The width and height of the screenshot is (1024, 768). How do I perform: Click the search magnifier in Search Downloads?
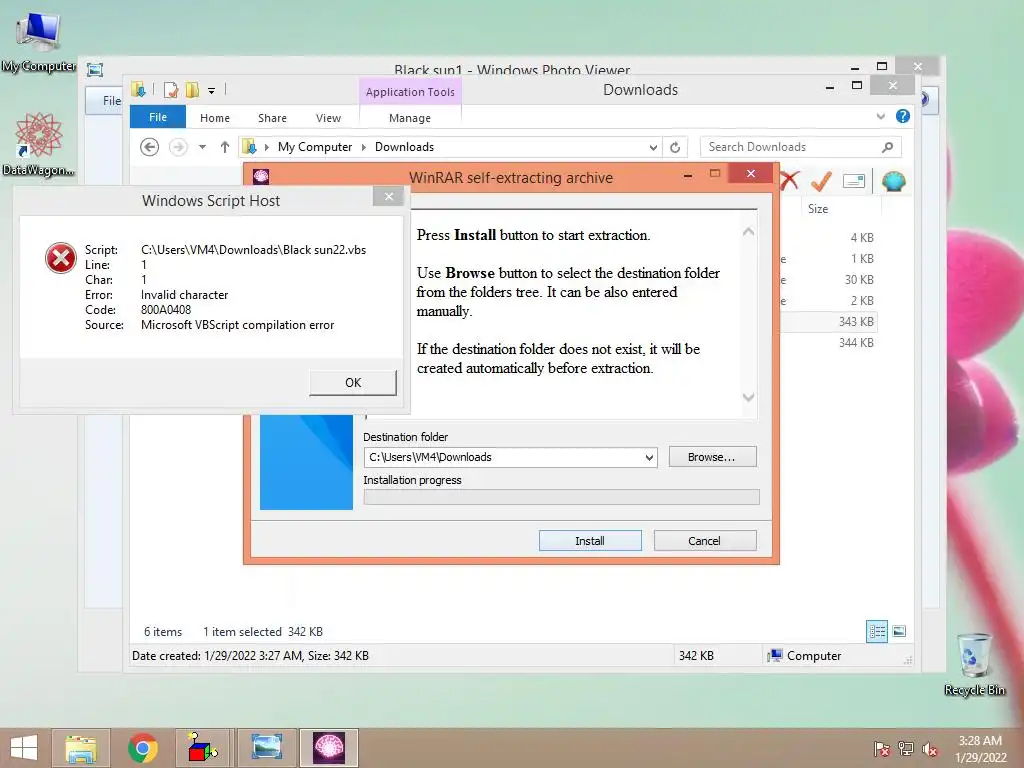(887, 147)
